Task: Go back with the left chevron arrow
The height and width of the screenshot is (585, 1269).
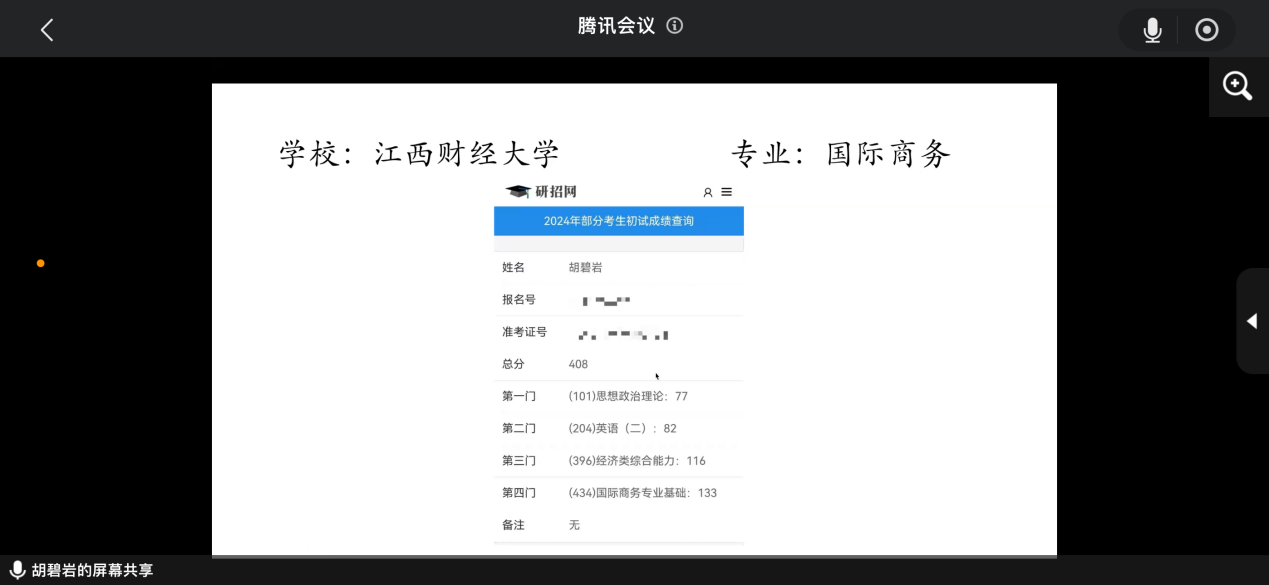Action: pyautogui.click(x=47, y=30)
